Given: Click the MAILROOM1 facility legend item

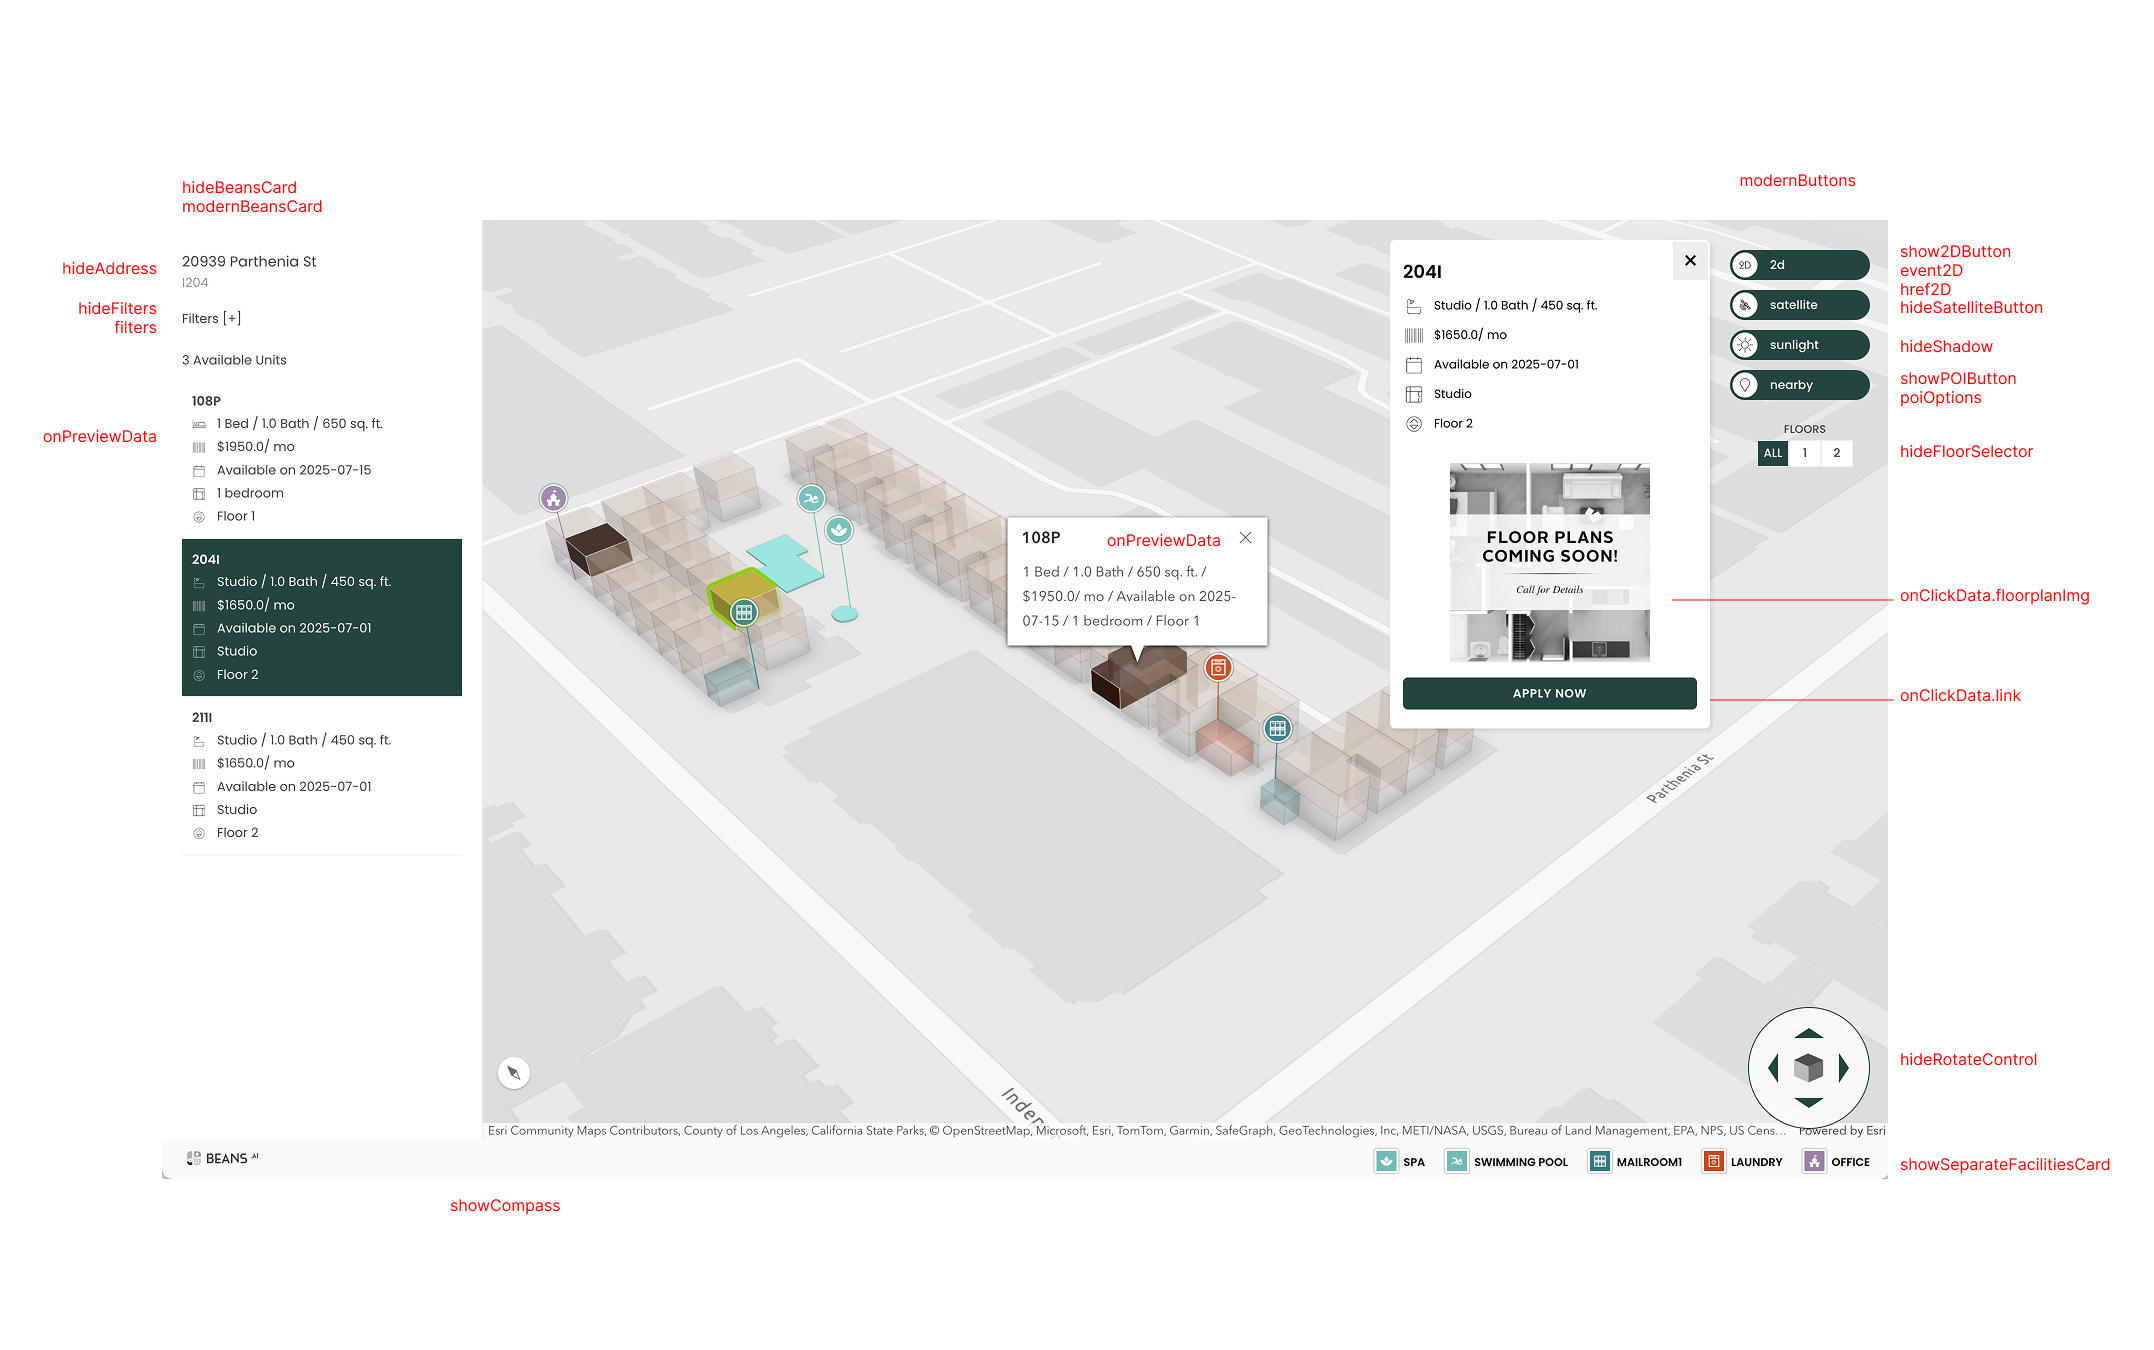Looking at the screenshot, I should [1636, 1162].
